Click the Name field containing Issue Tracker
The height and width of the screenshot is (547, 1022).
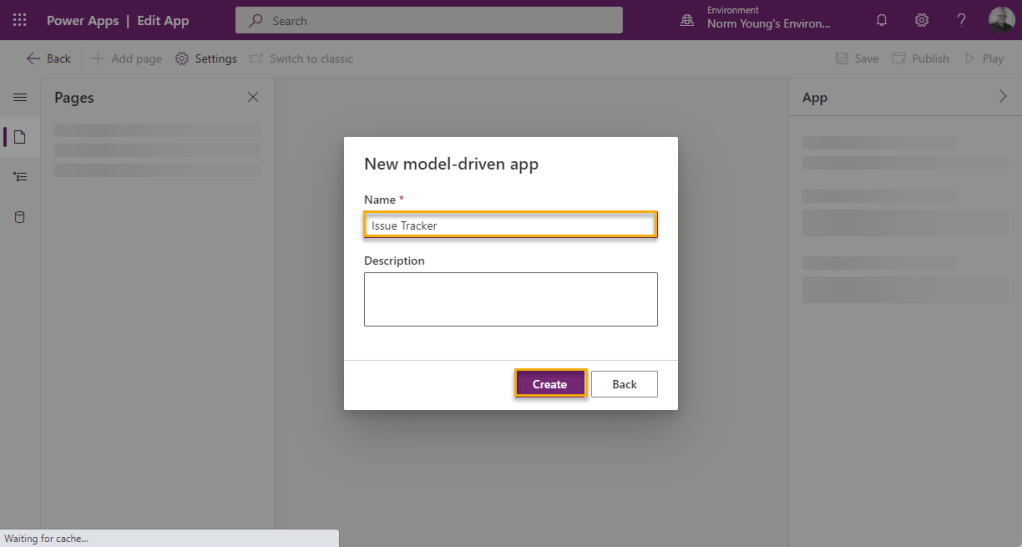tap(510, 225)
